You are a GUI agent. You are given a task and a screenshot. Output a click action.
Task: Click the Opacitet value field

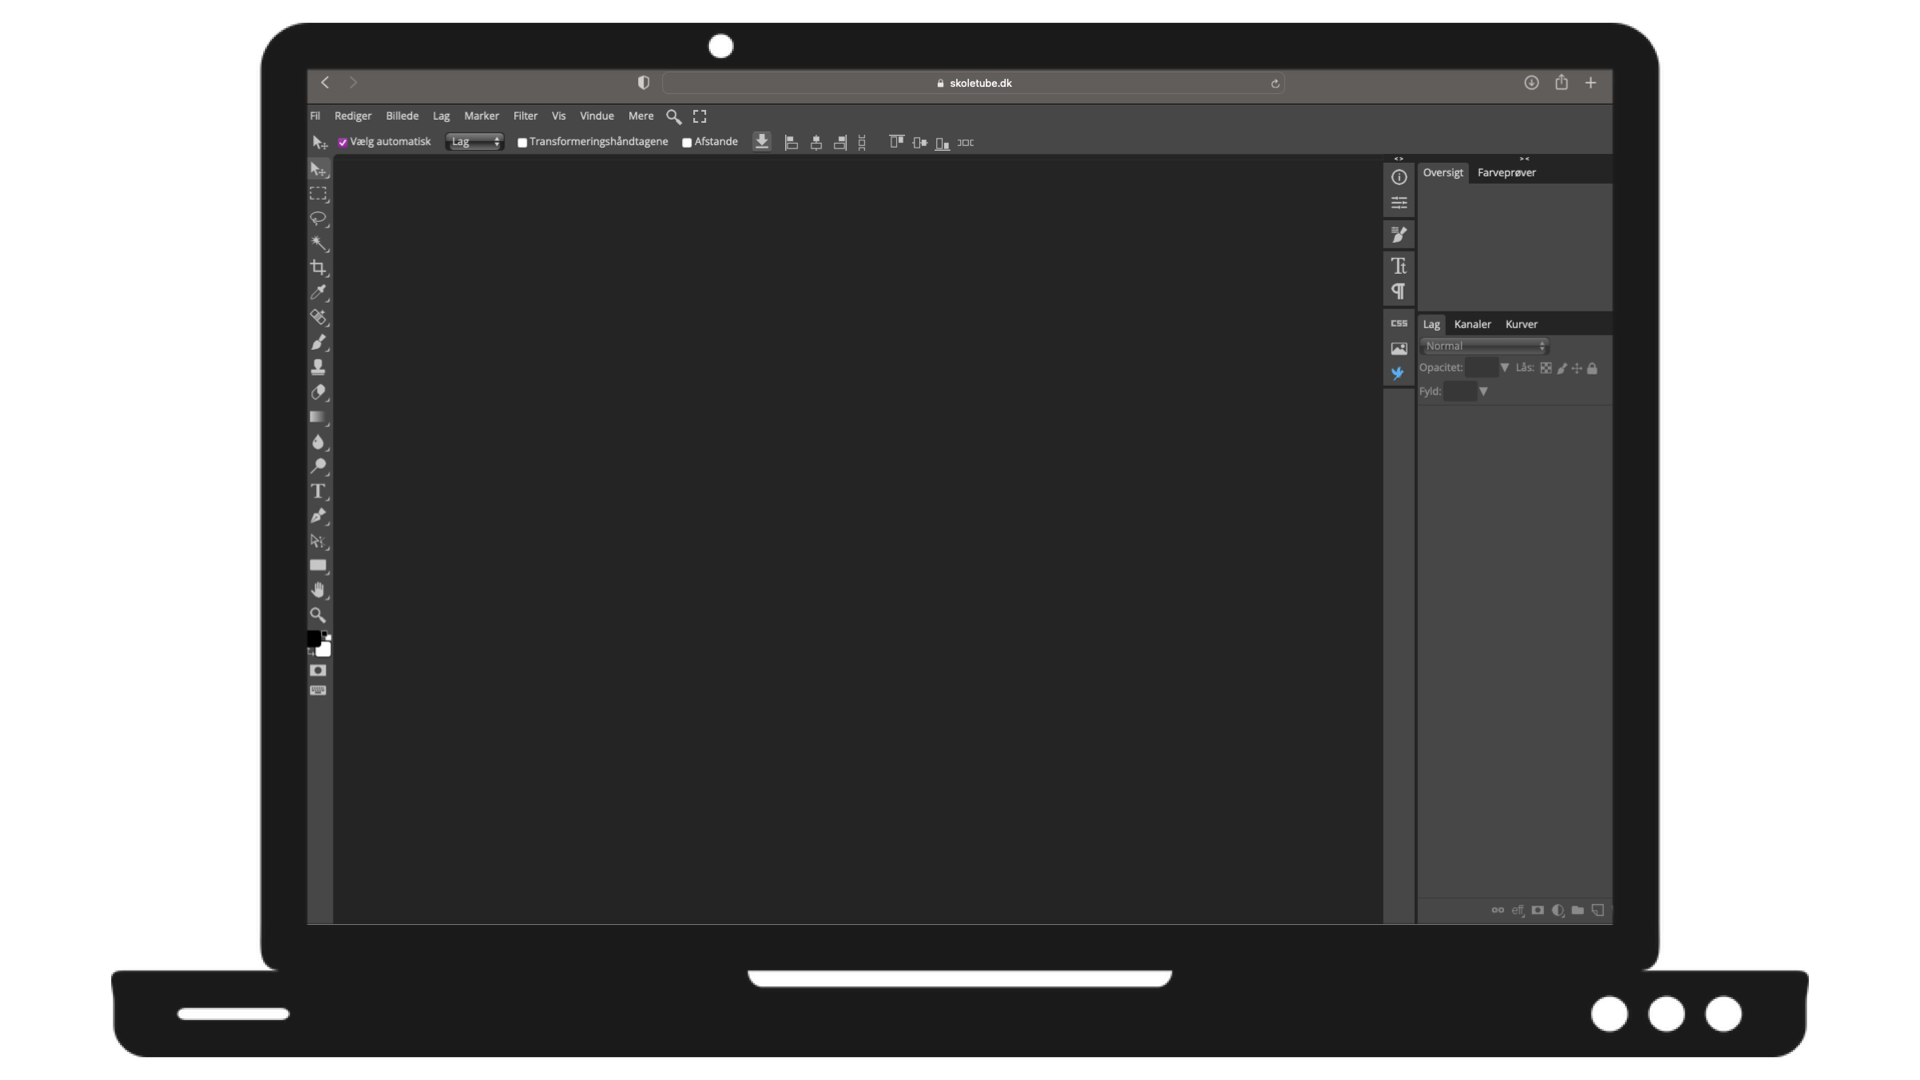pos(1481,368)
